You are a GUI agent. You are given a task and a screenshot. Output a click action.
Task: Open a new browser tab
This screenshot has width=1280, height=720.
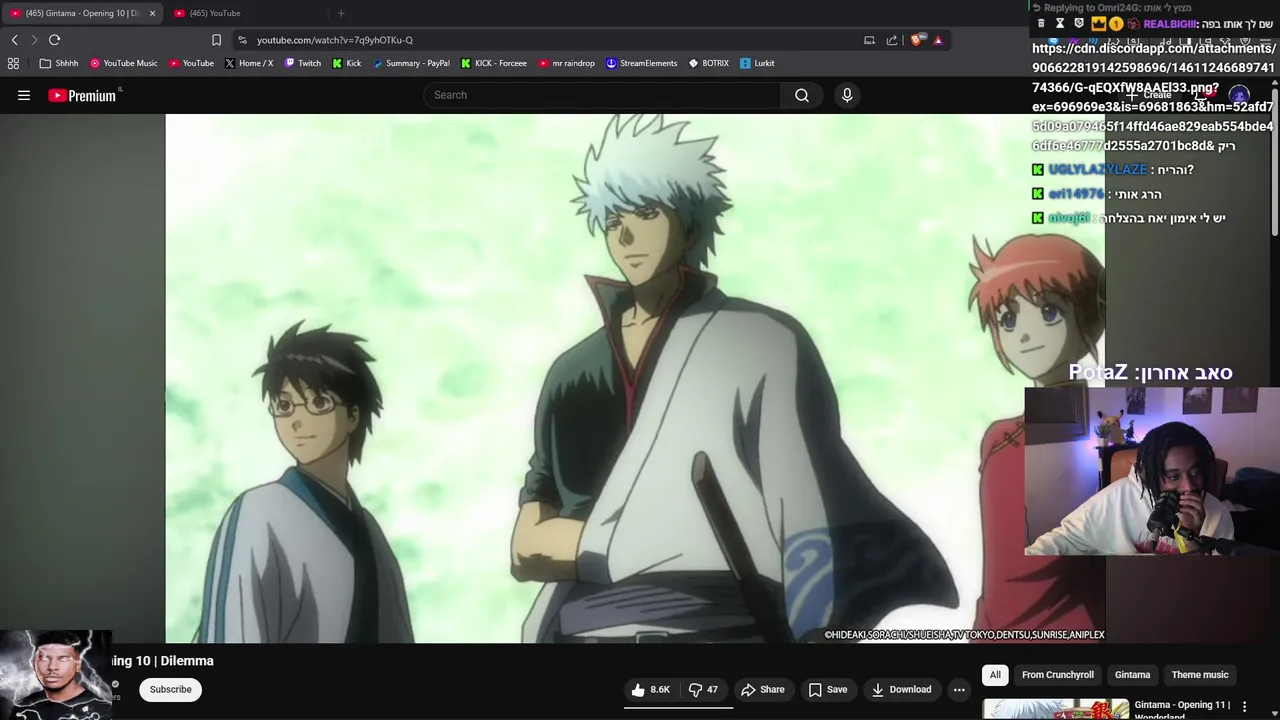(x=341, y=13)
